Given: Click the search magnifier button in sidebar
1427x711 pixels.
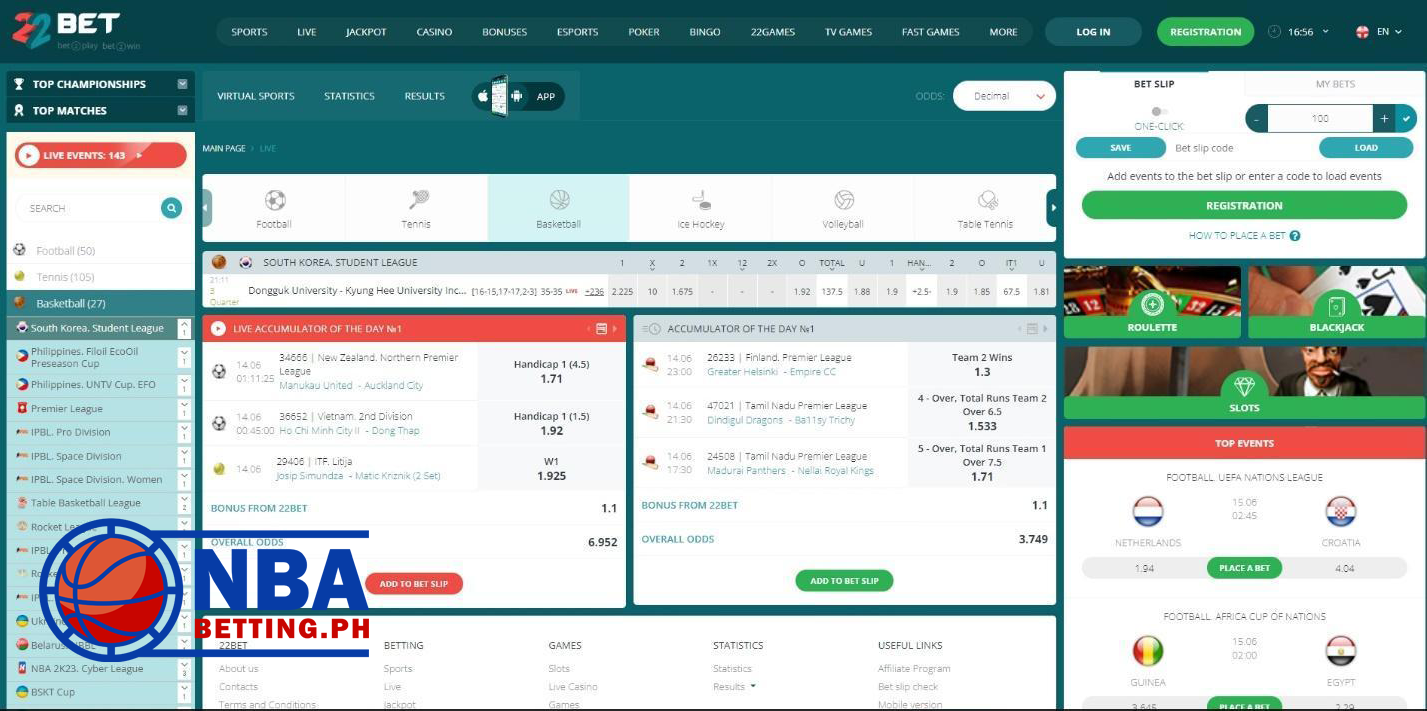Looking at the screenshot, I should [x=172, y=208].
